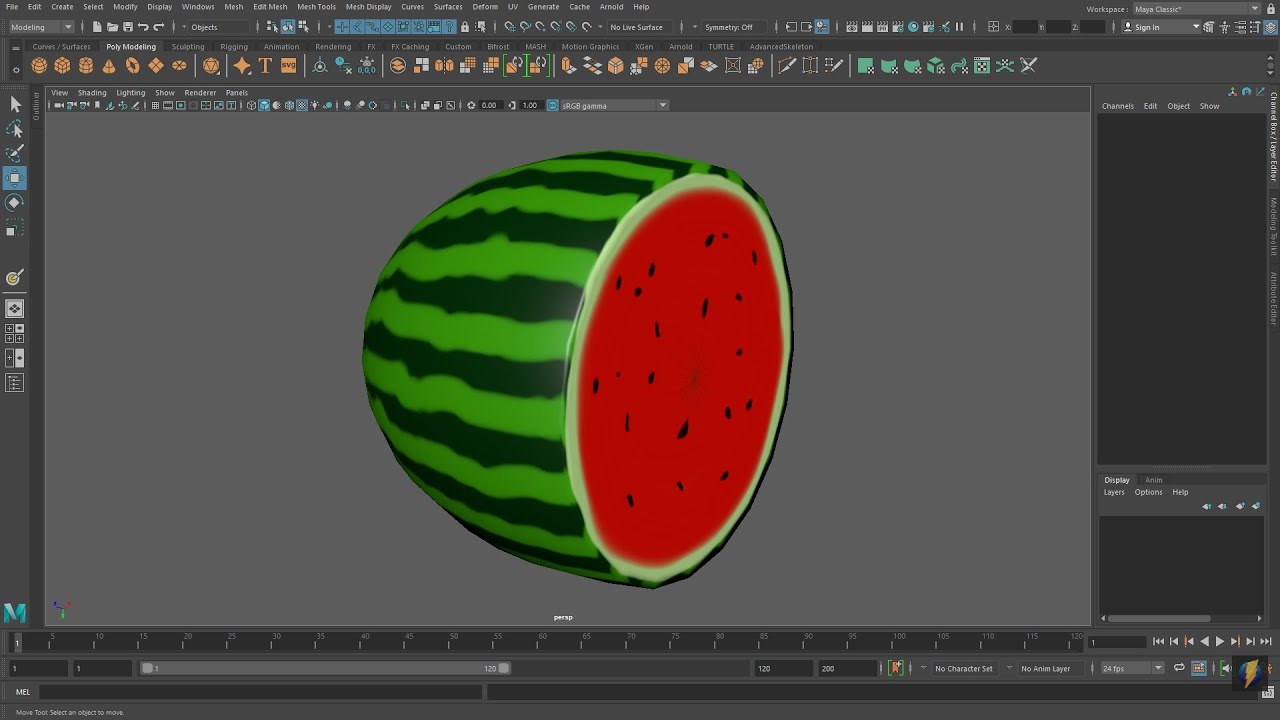
Task: Create a polygon cone from the shelf
Action: click(109, 66)
